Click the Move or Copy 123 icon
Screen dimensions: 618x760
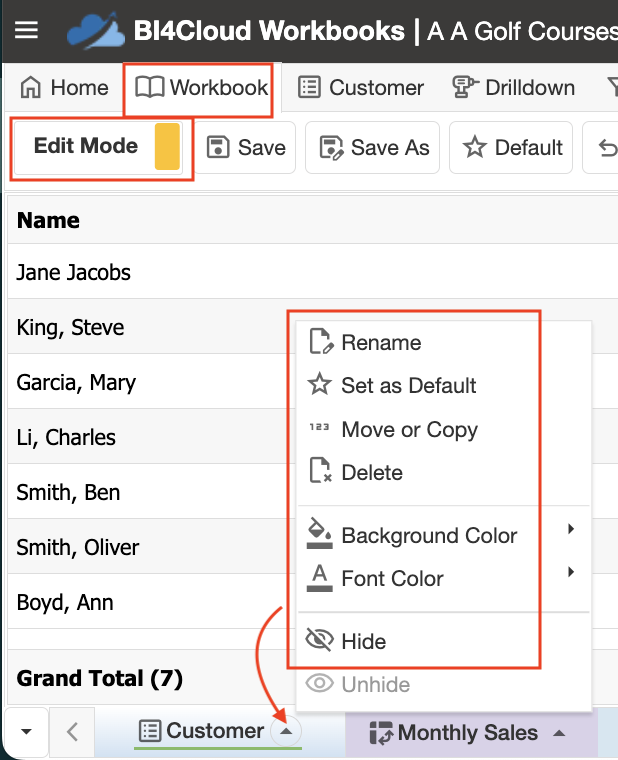(x=319, y=427)
